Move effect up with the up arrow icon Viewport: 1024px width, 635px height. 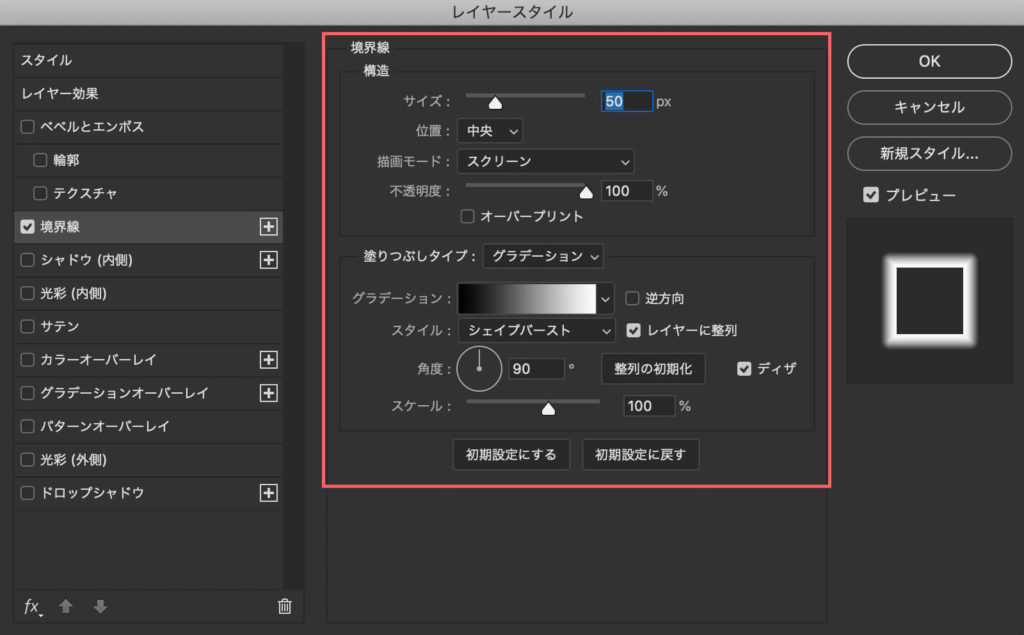pyautogui.click(x=66, y=606)
